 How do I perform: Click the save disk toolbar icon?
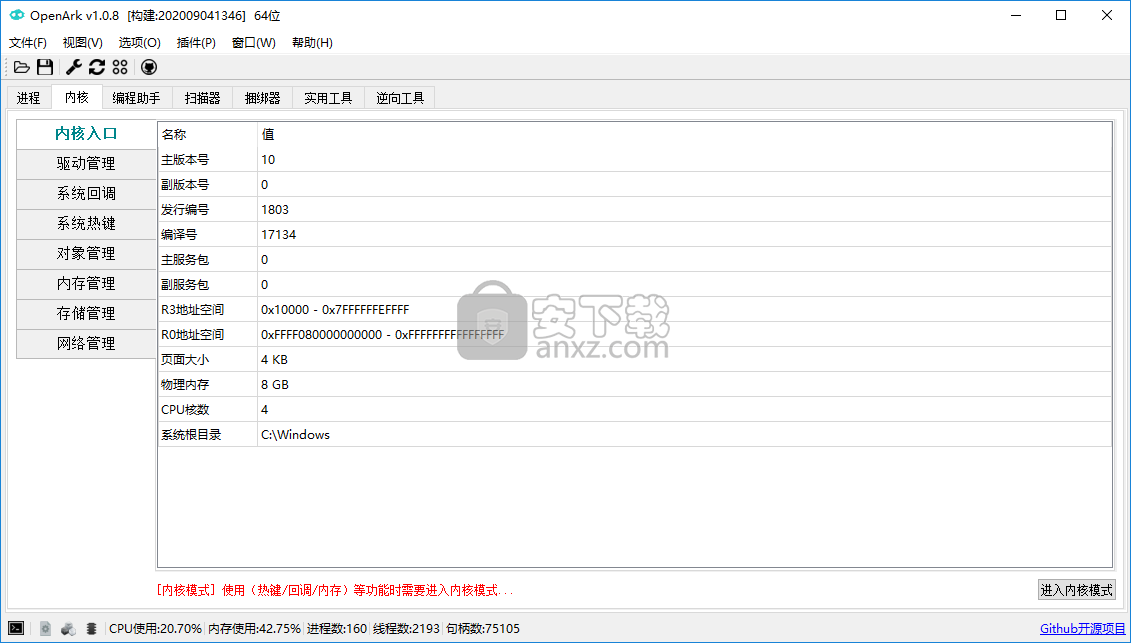point(45,67)
